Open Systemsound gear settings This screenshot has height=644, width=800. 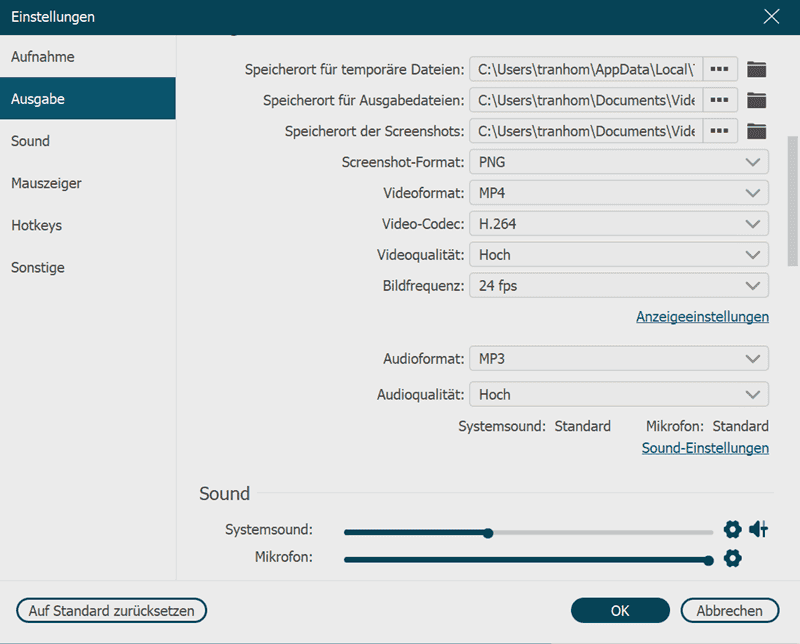[732, 530]
